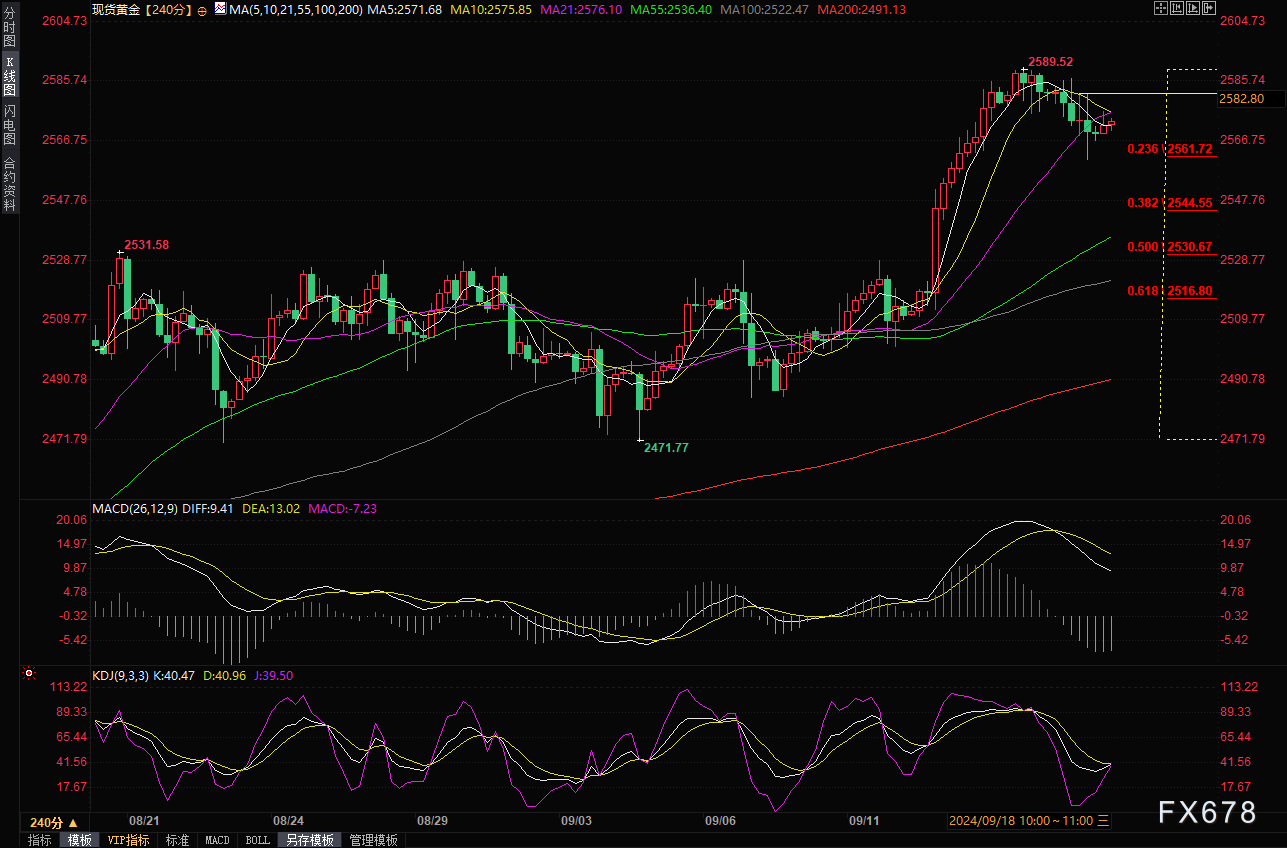Open 管理模板 template manager

pos(373,840)
